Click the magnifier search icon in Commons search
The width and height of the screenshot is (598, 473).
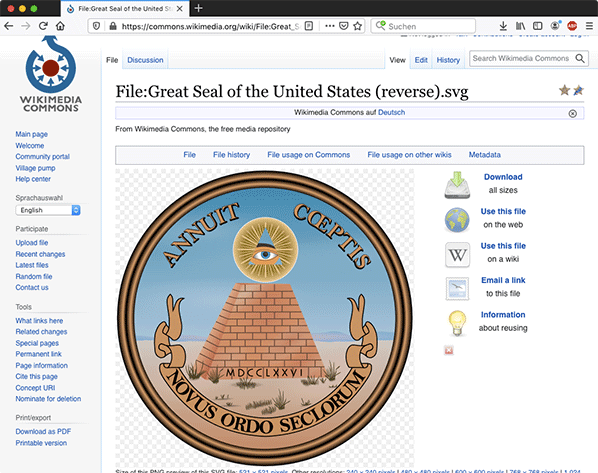[580, 58]
